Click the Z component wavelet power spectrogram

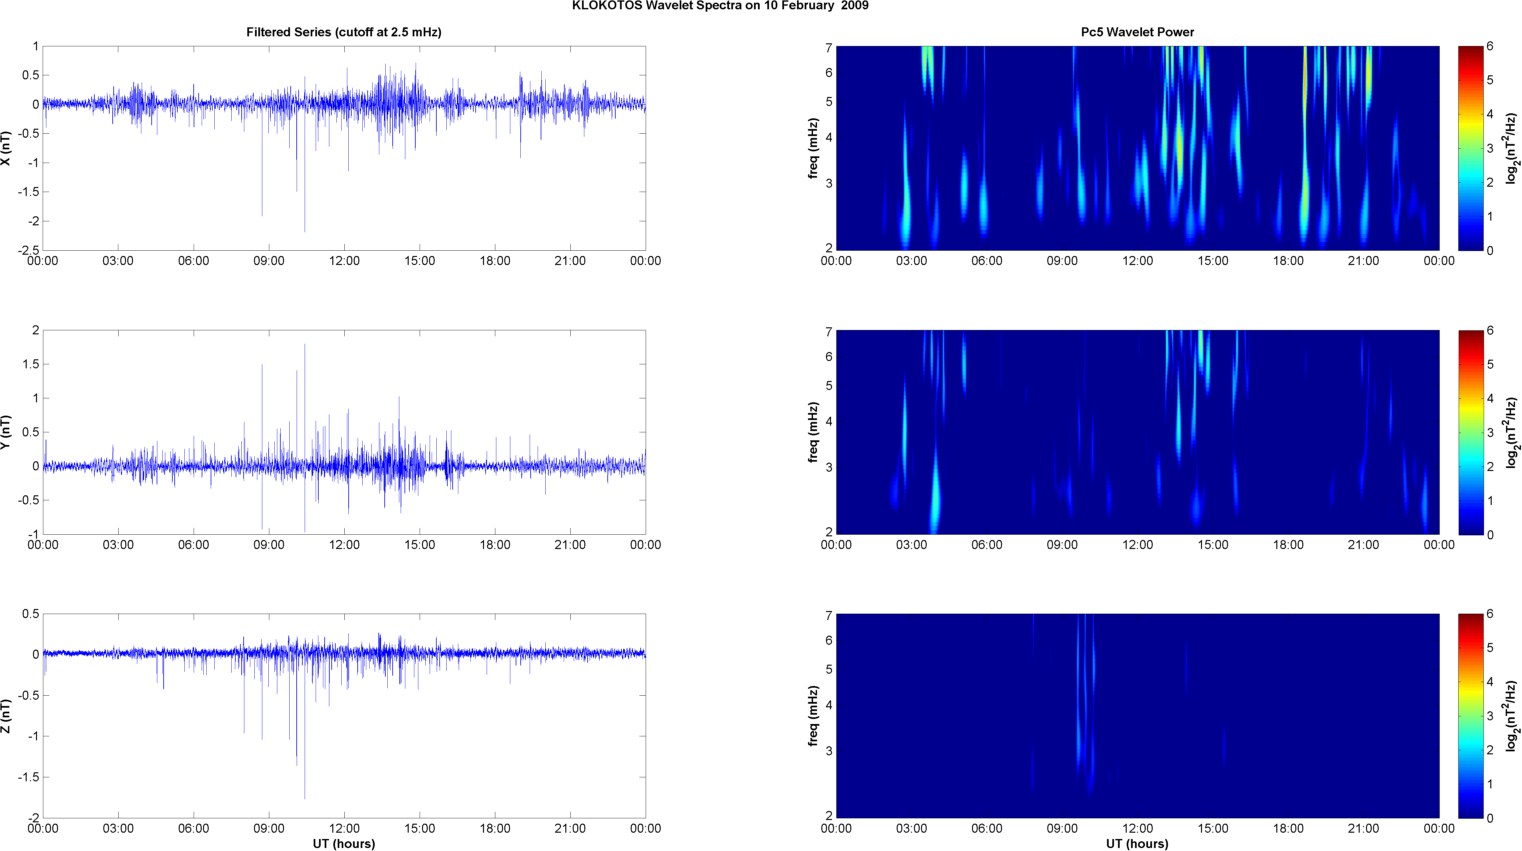click(1137, 716)
